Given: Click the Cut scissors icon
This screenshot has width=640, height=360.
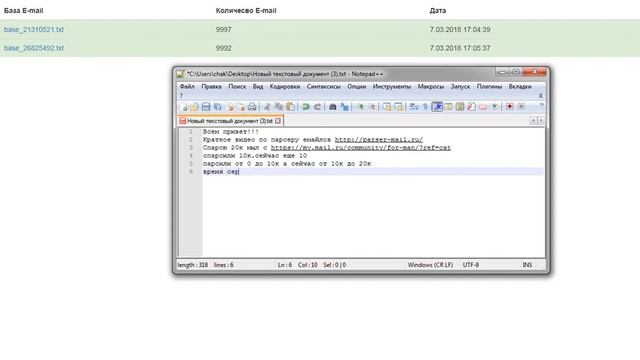Looking at the screenshot, I should click(x=267, y=107).
